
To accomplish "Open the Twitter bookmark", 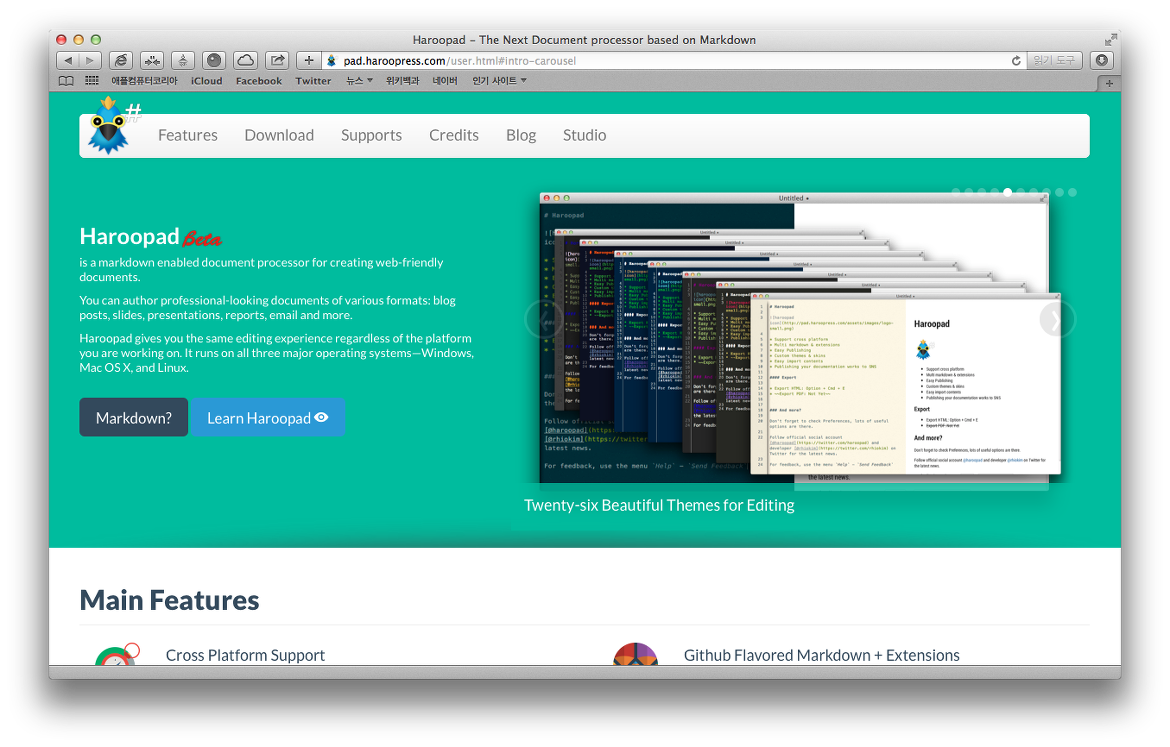I will (x=313, y=81).
